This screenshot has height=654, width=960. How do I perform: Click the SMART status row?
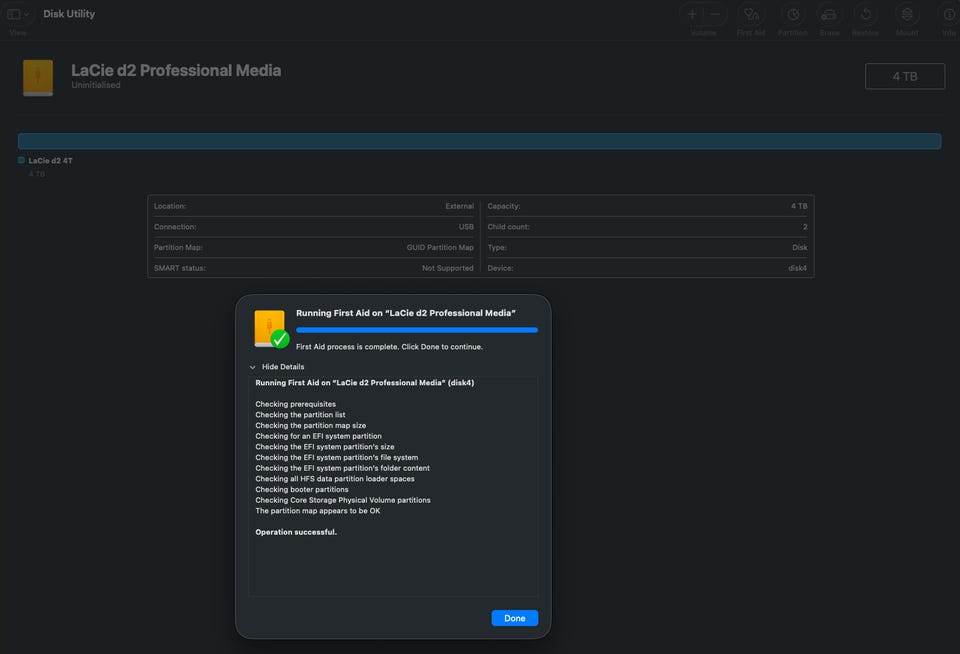click(313, 268)
